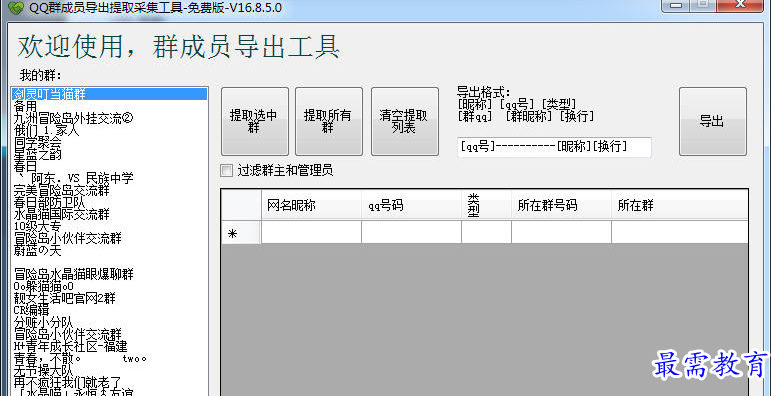Image resolution: width=776 pixels, height=396 pixels.
Task: Click the new-row cell under 网名昵称
Action: tap(311, 232)
